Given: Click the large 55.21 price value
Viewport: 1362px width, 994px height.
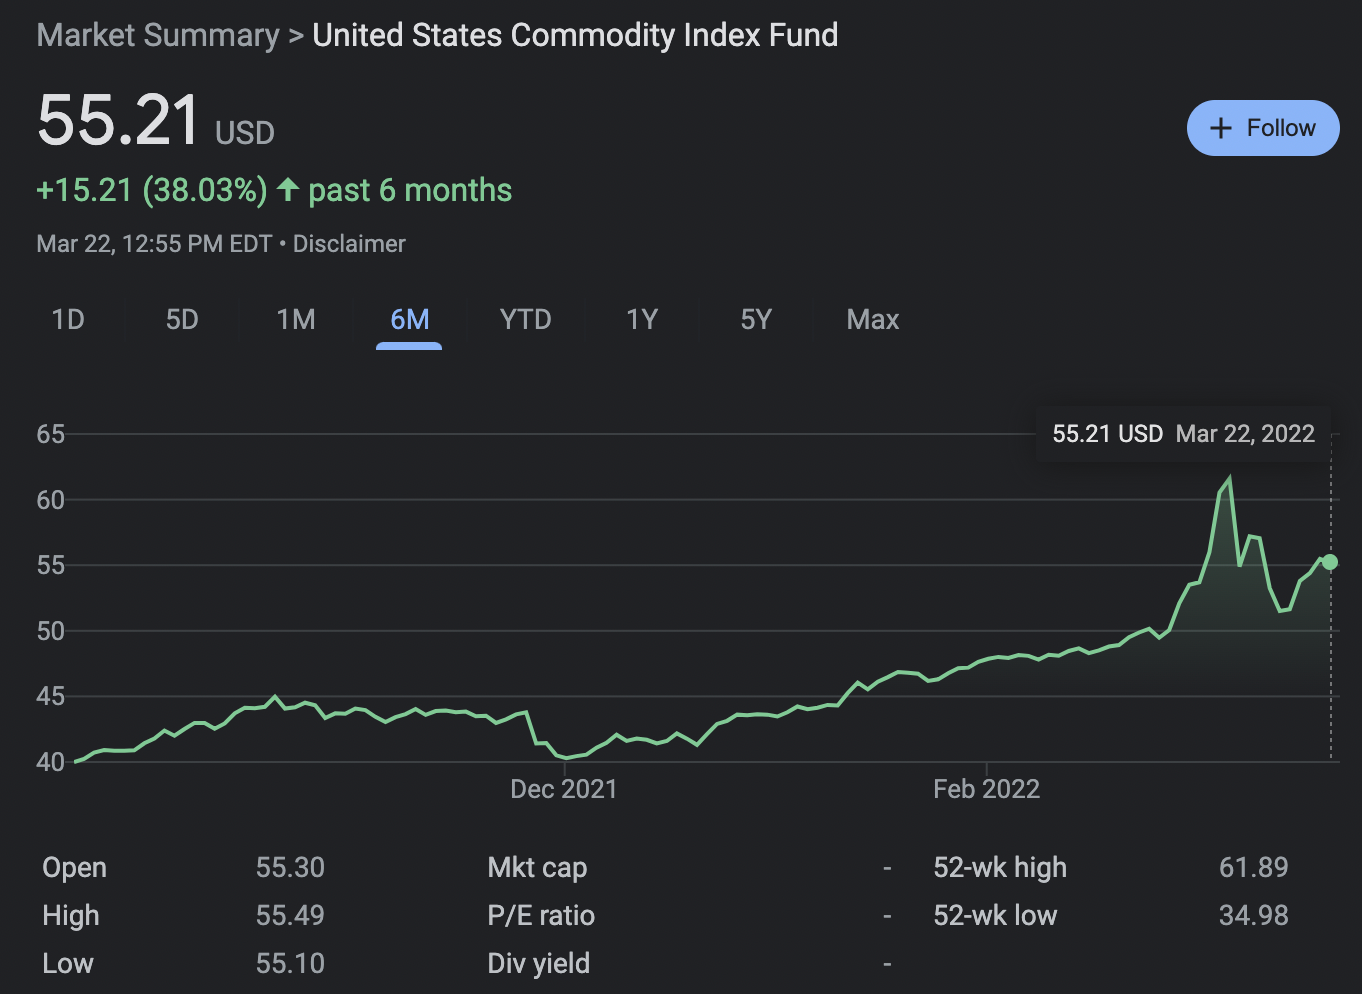Looking at the screenshot, I should pos(119,121).
